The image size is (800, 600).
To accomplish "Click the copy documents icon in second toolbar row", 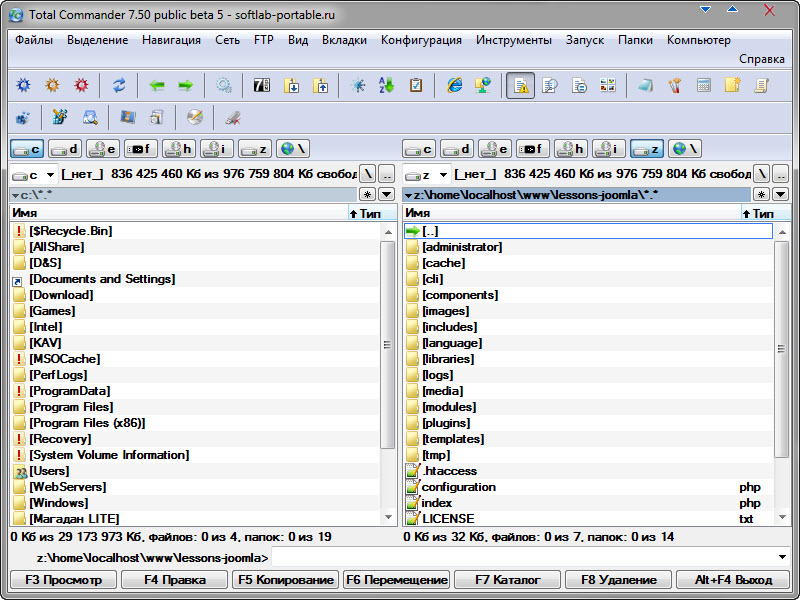I will click(157, 118).
